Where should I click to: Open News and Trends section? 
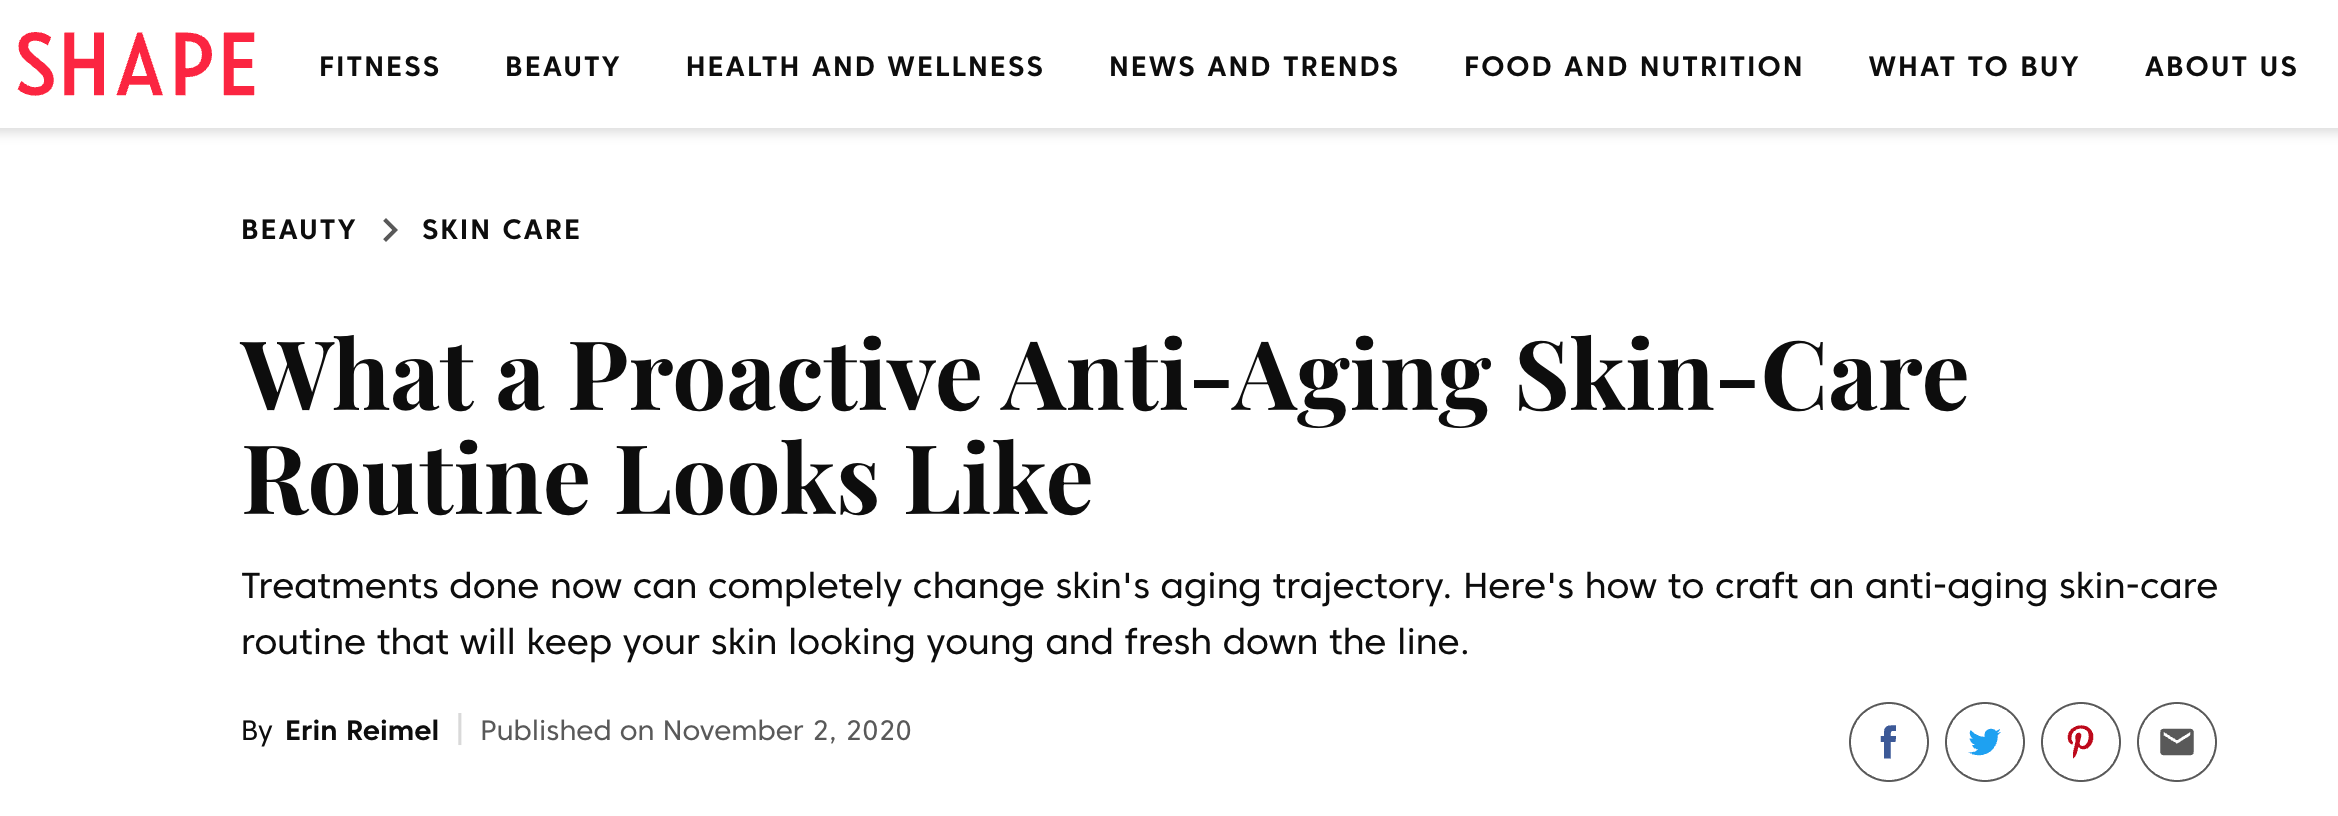1254,67
